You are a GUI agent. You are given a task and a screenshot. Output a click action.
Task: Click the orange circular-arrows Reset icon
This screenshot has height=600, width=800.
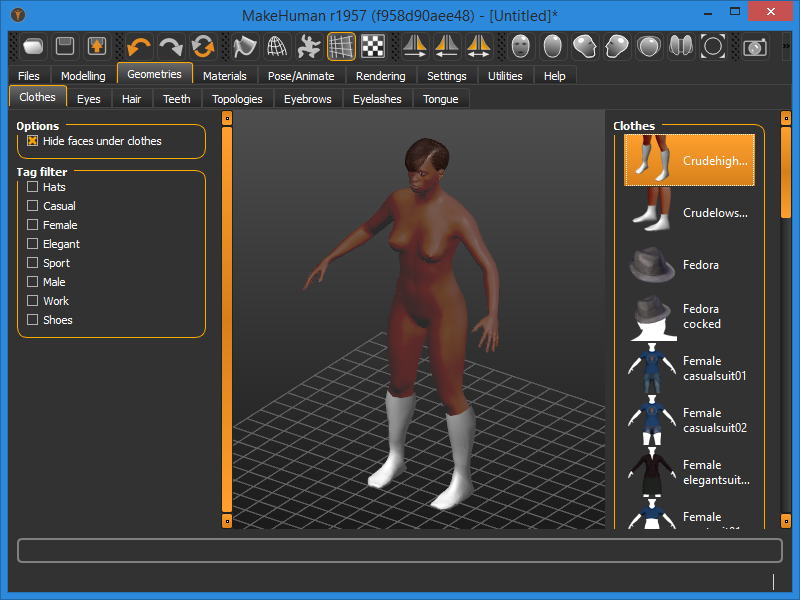203,46
